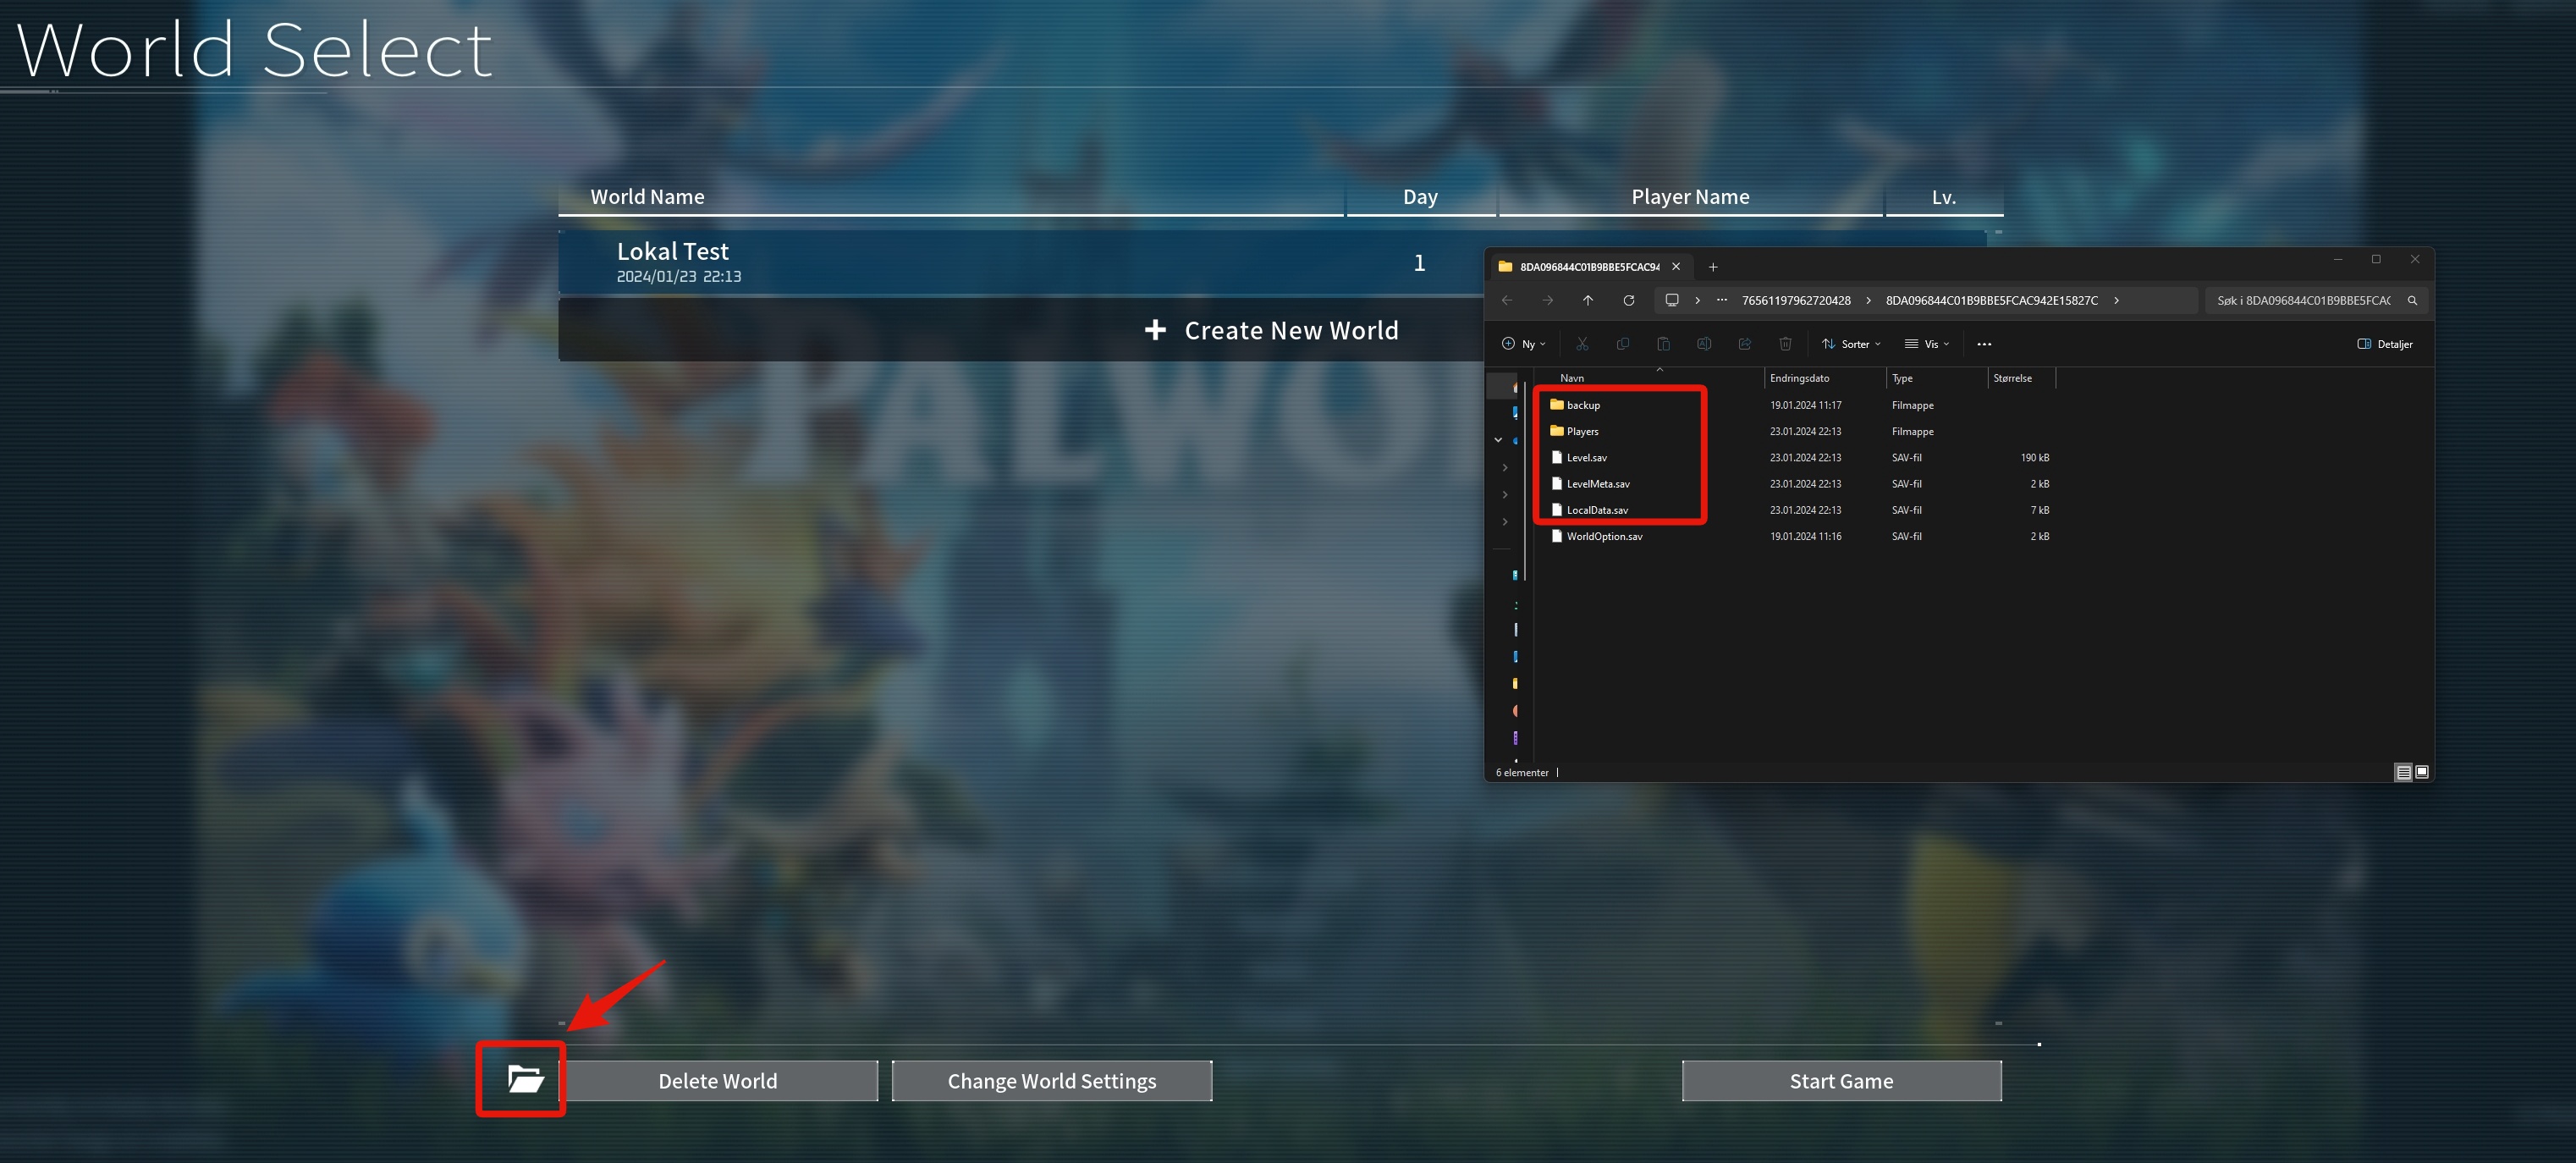The height and width of the screenshot is (1163, 2576).
Task: Open Change World Settings
Action: 1051,1081
